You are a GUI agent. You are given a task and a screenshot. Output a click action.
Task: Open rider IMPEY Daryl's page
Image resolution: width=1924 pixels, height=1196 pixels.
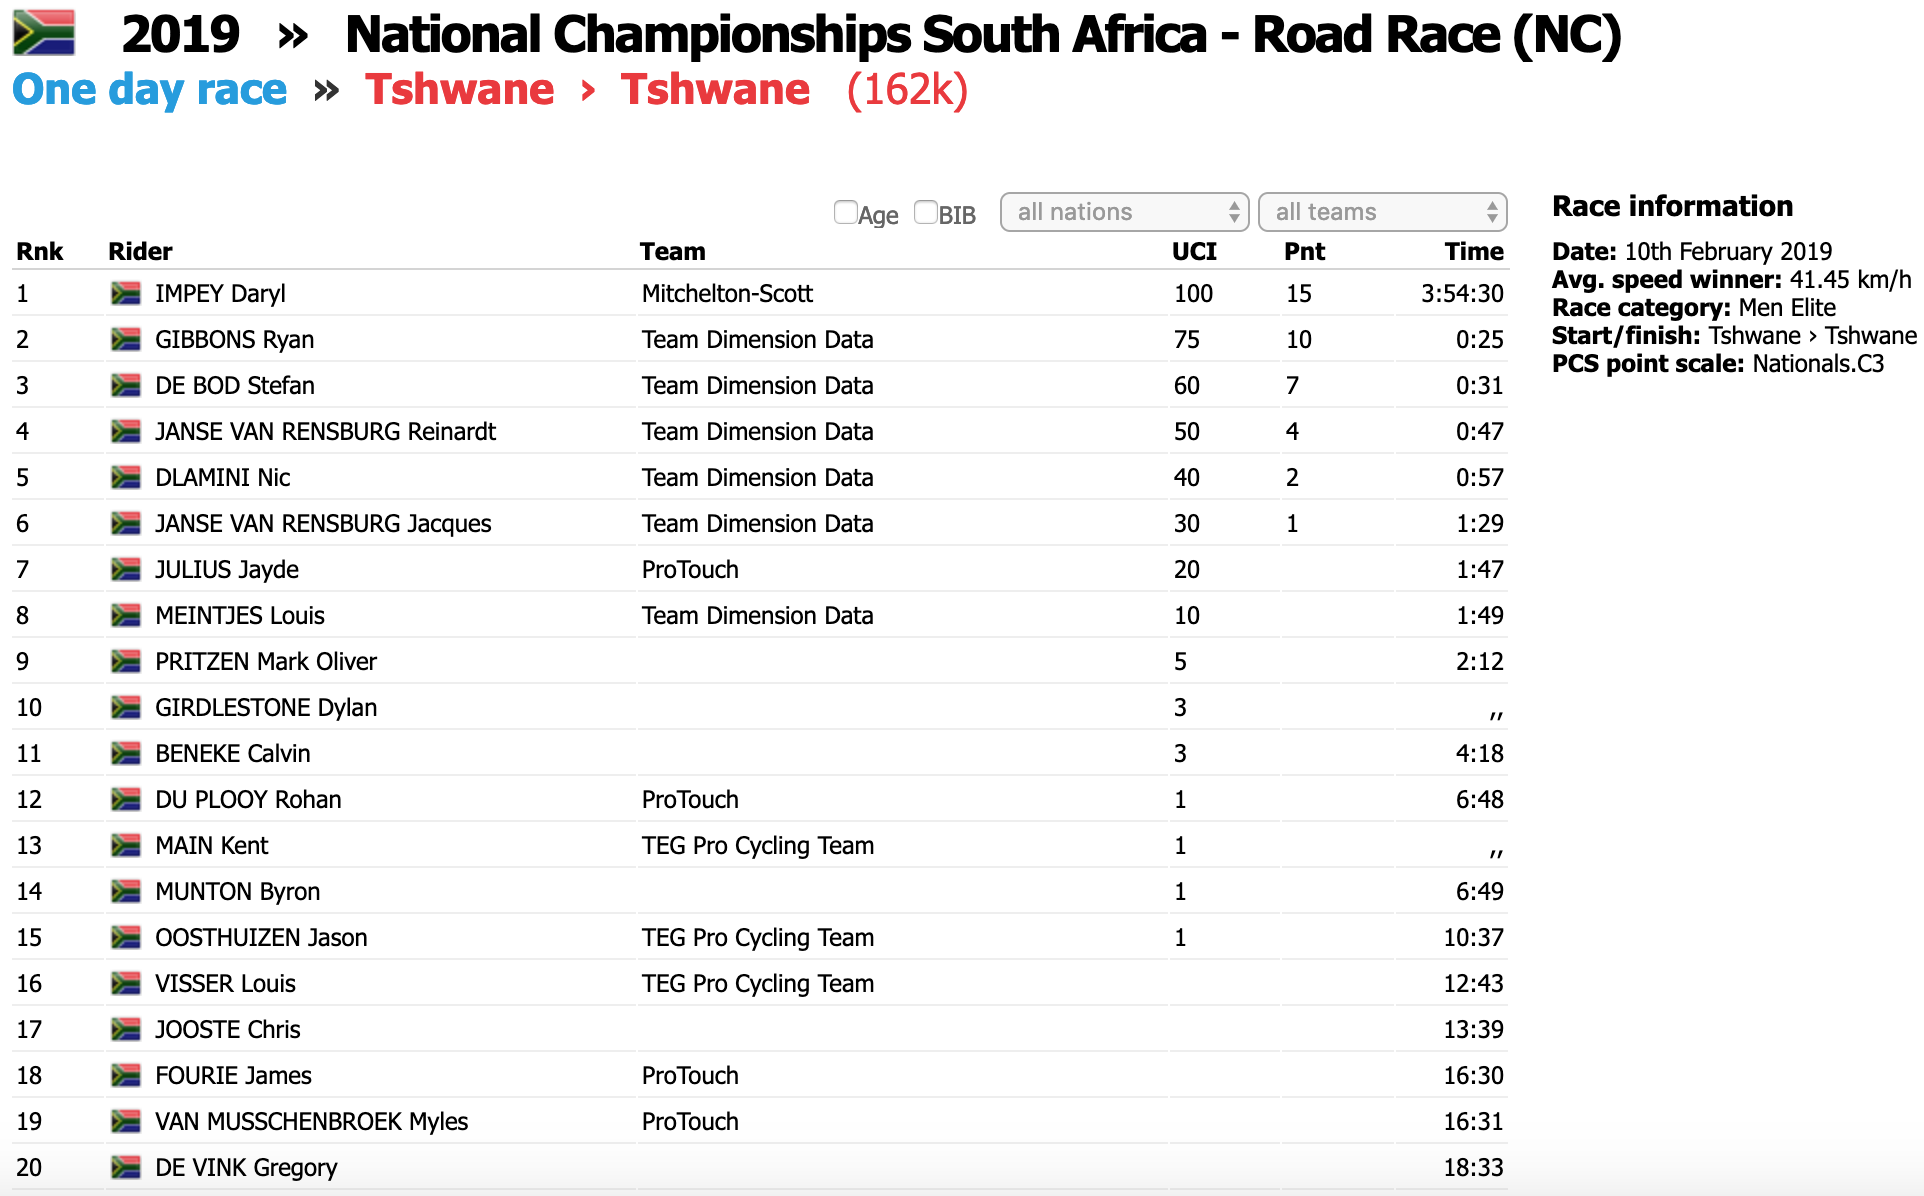click(220, 293)
